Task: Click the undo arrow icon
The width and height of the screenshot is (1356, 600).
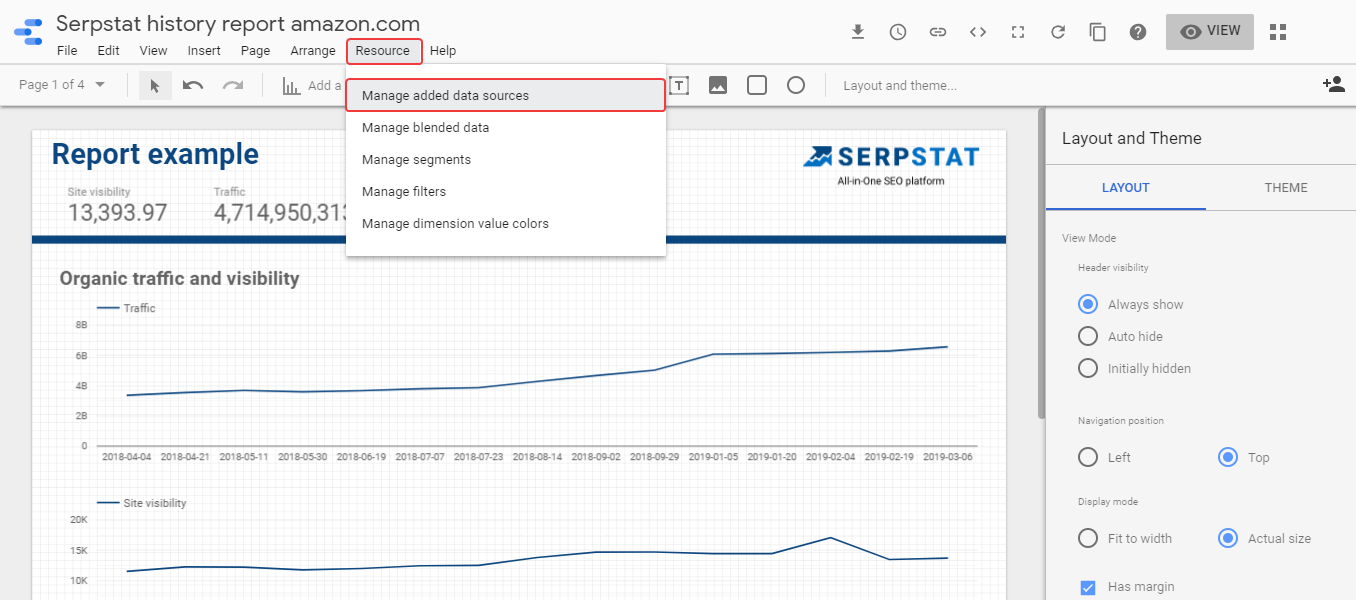Action: [x=193, y=85]
